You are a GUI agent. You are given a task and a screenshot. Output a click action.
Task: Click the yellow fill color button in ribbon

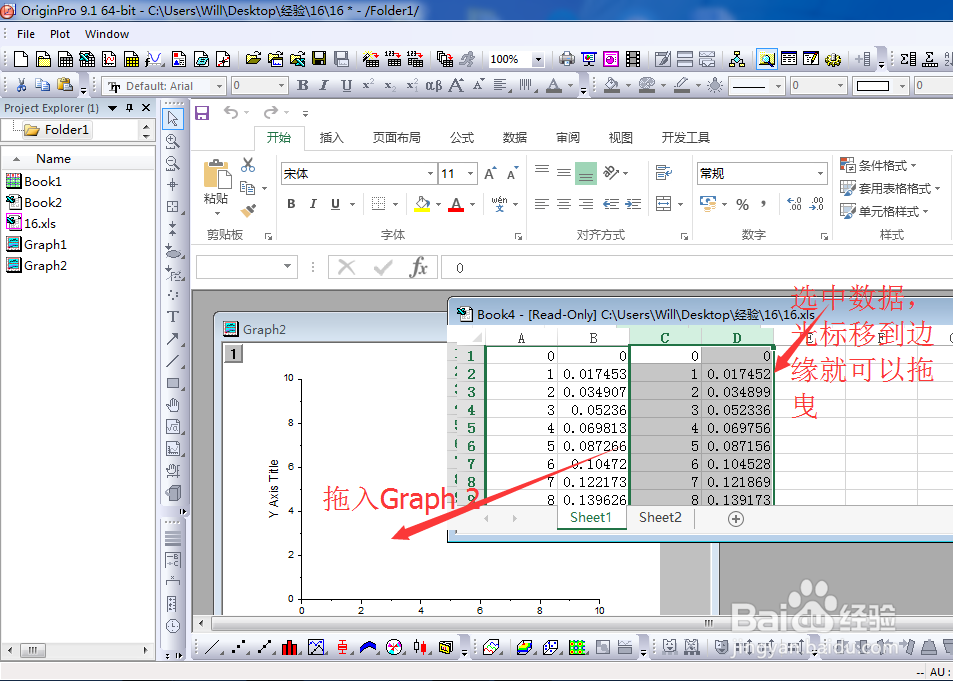tap(422, 204)
